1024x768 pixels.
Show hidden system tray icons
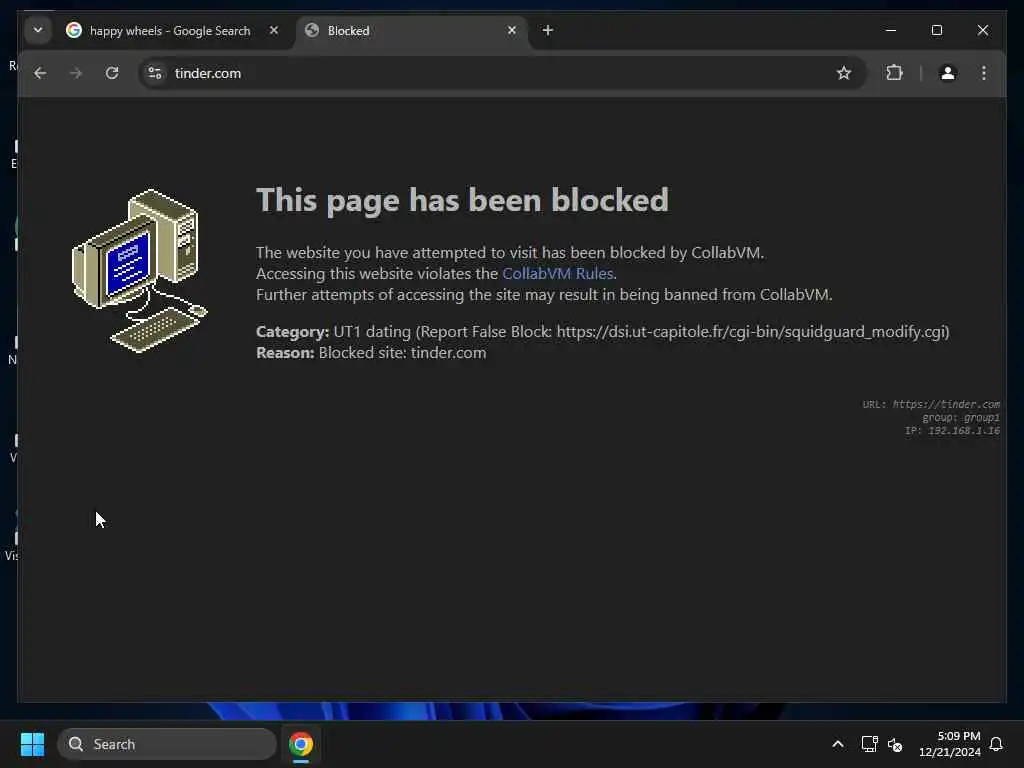837,744
